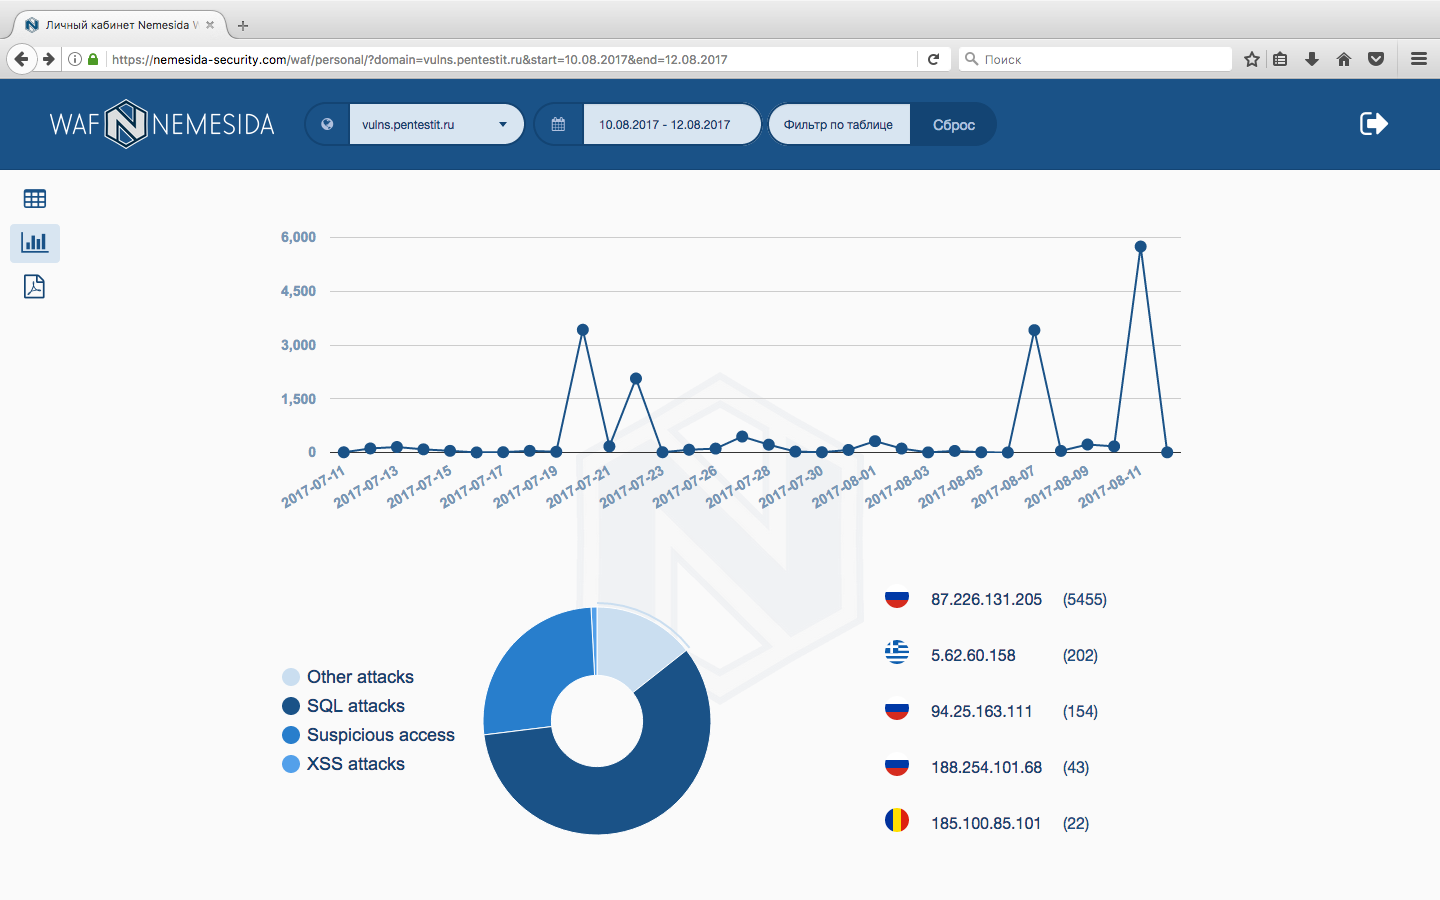Click the 6,000 y-axis label
Image resolution: width=1440 pixels, height=900 pixels.
(x=298, y=237)
